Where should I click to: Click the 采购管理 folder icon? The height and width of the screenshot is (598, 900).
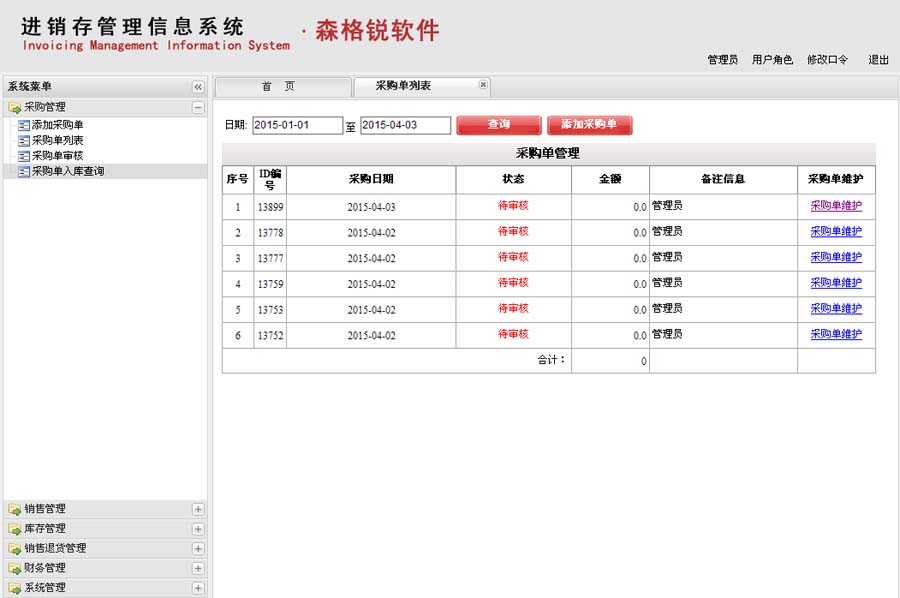tap(15, 107)
